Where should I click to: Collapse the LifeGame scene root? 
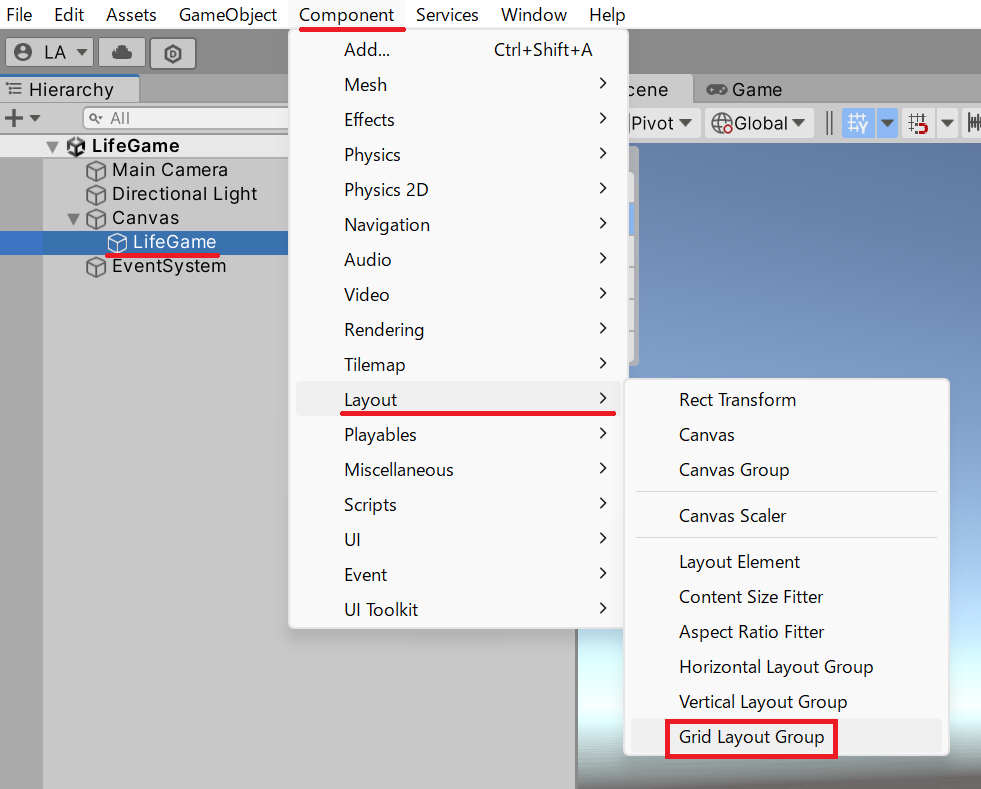coord(53,147)
